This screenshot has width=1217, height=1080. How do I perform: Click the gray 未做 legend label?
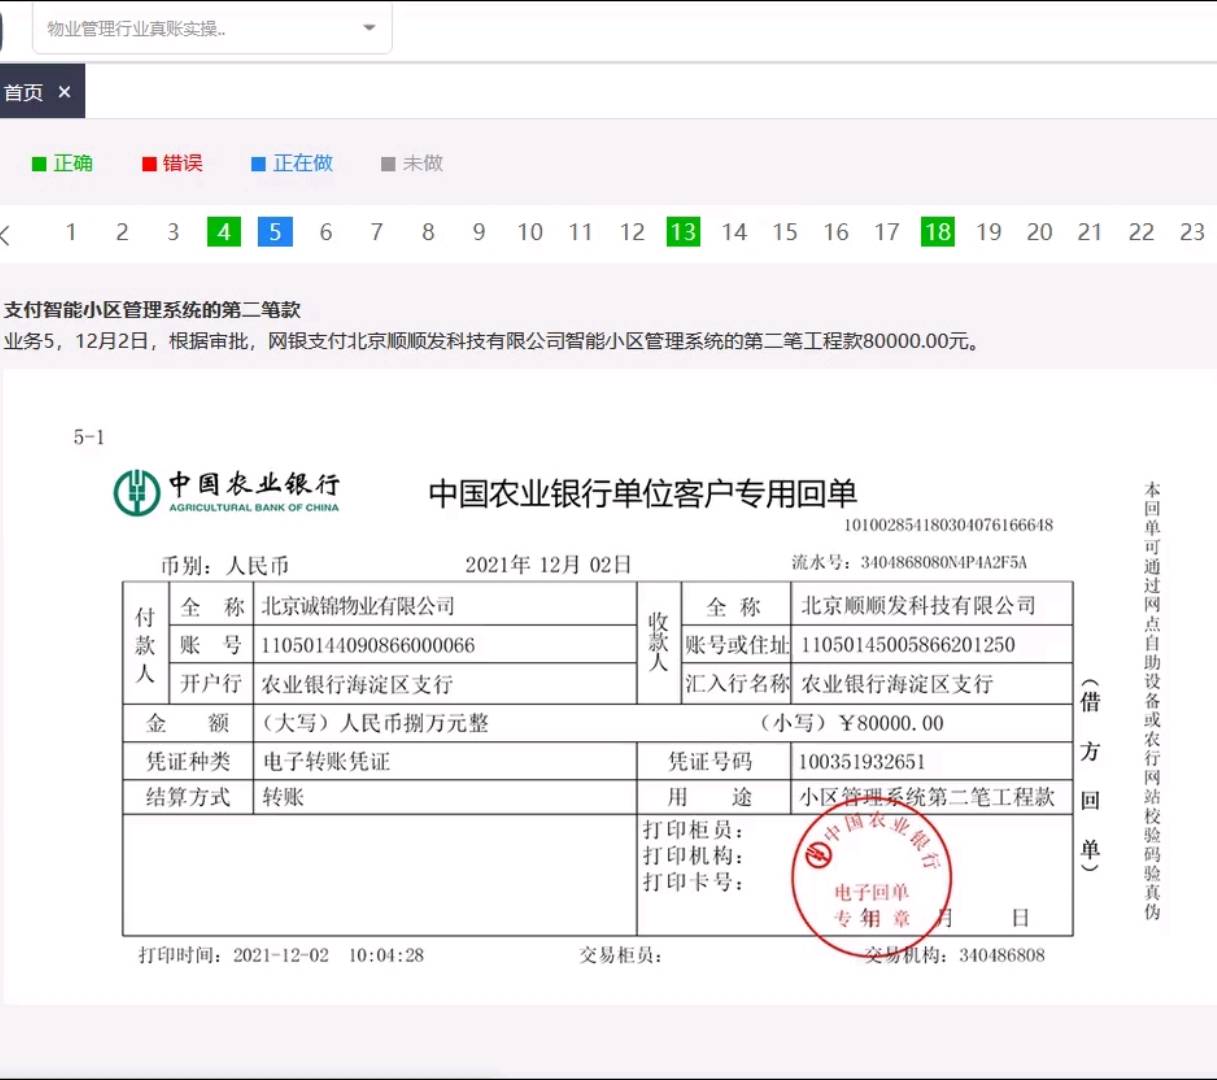423,163
